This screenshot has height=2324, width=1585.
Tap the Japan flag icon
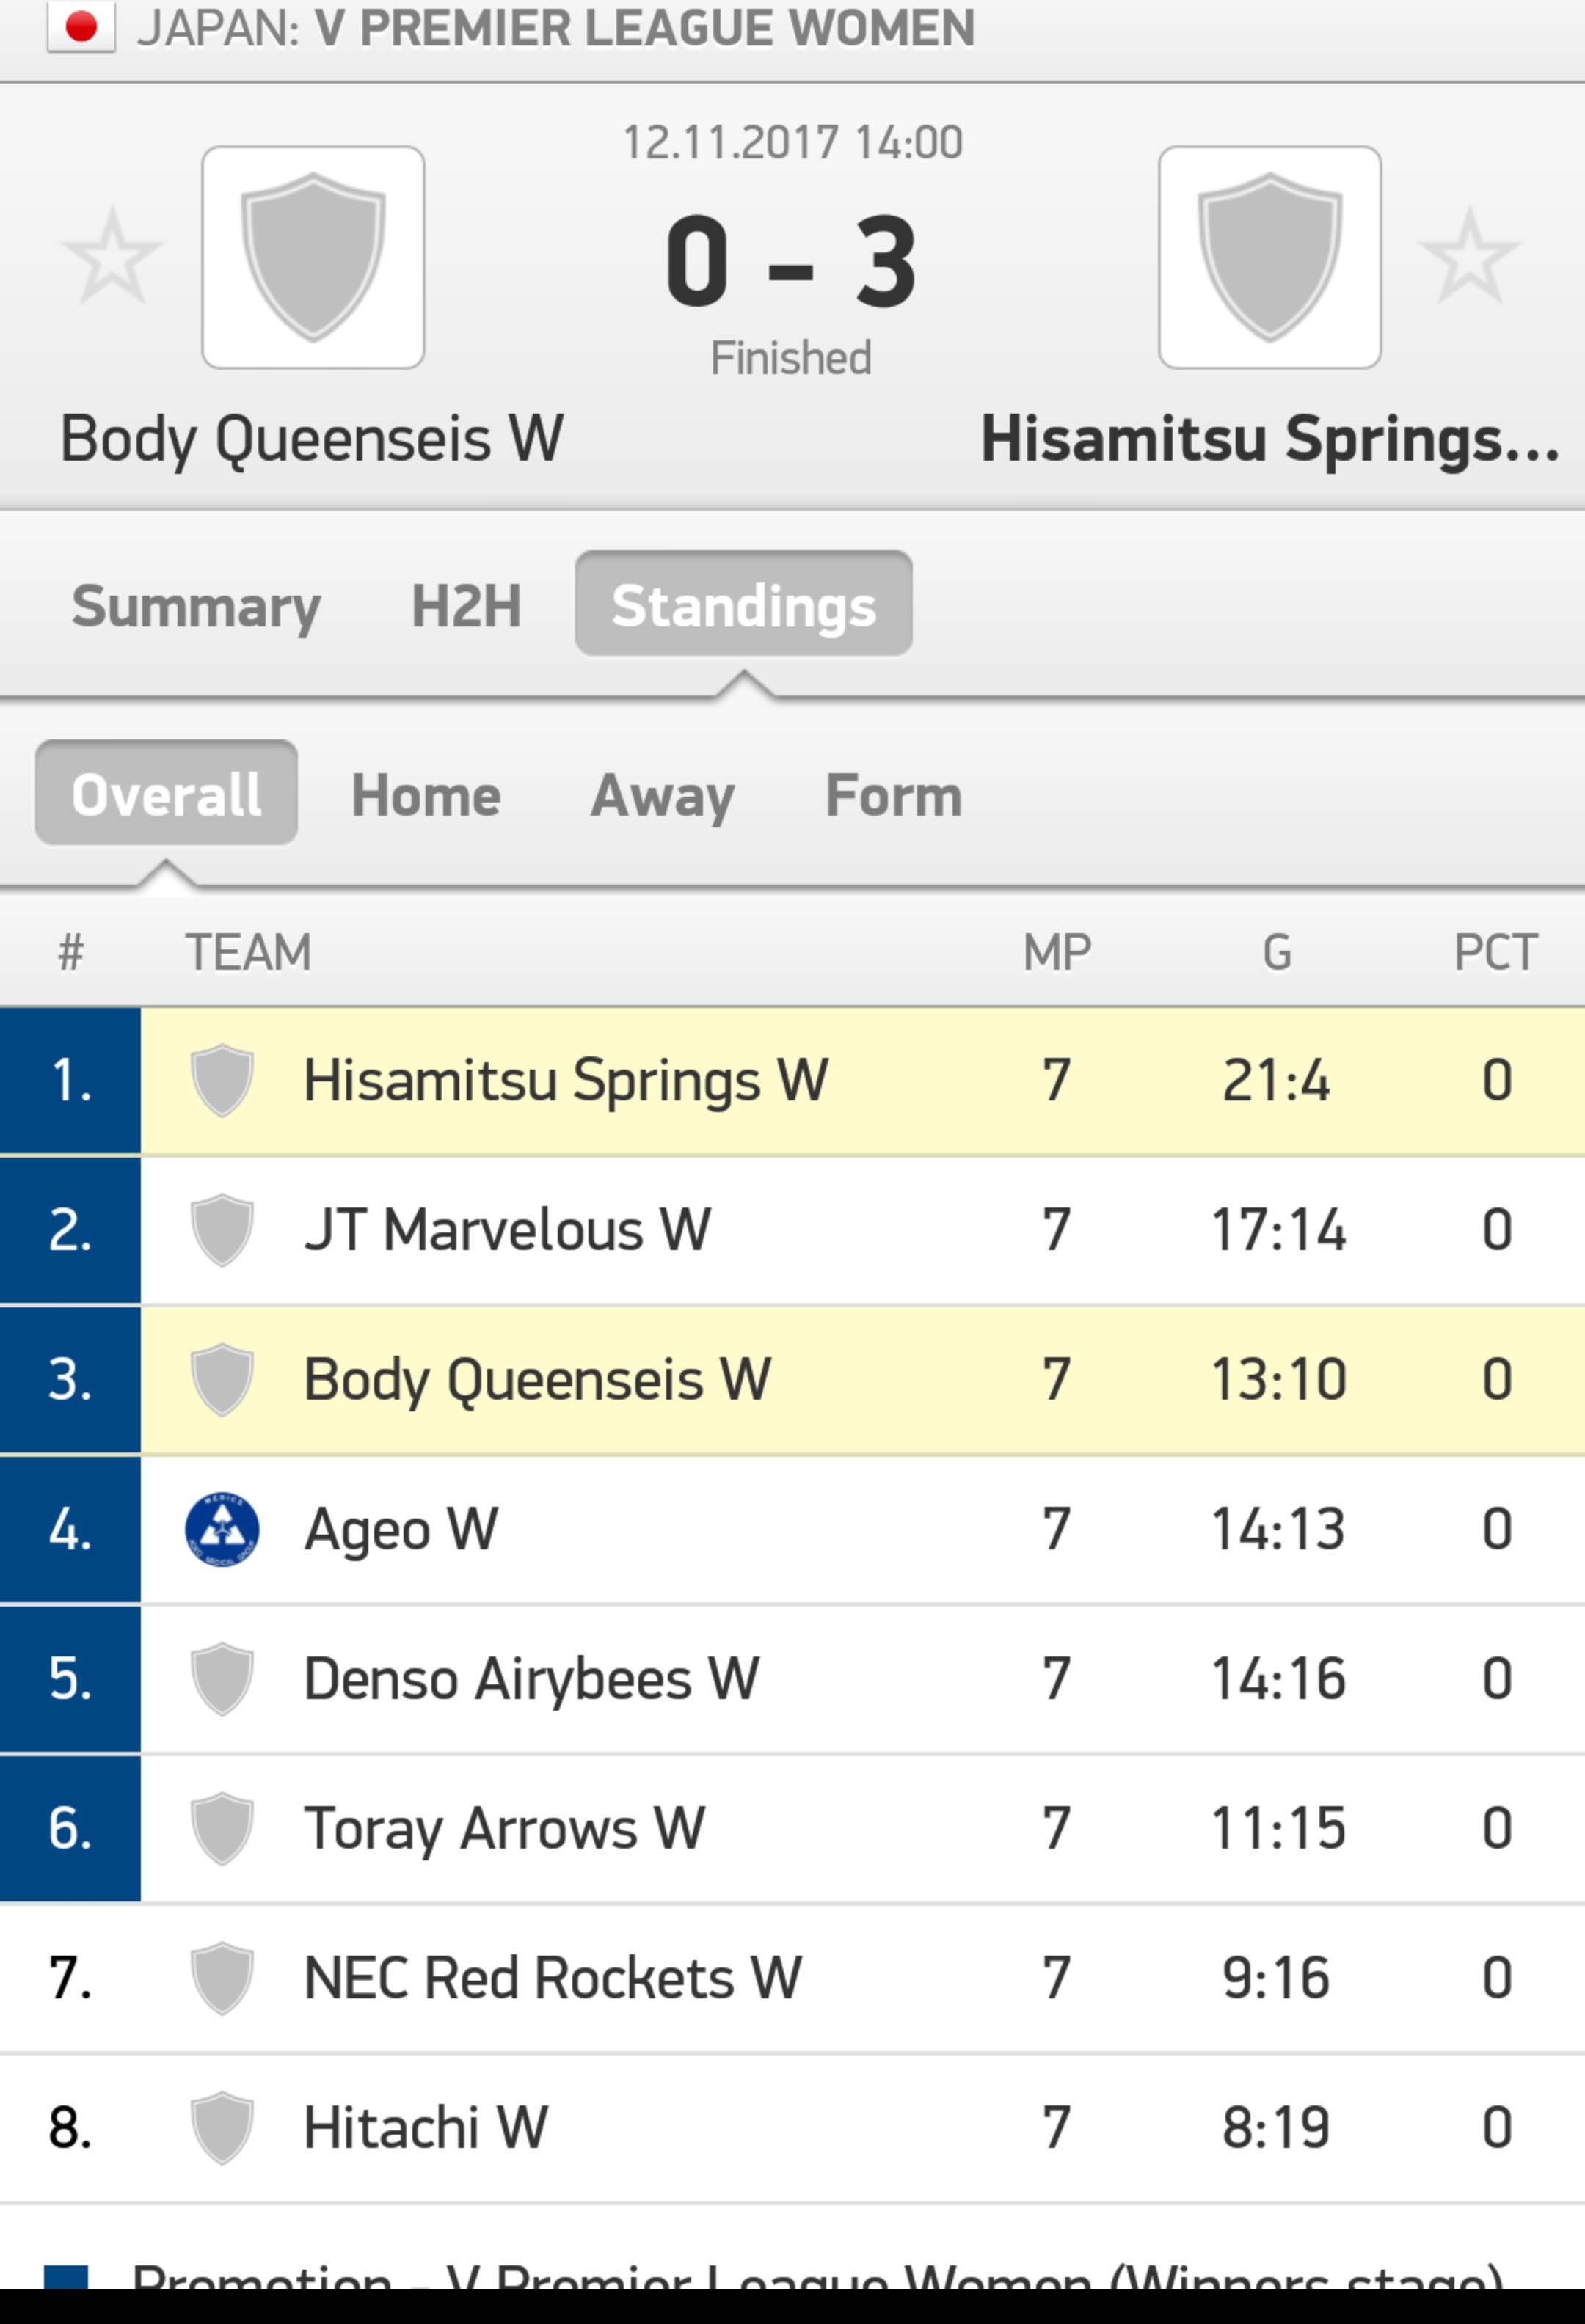click(81, 27)
